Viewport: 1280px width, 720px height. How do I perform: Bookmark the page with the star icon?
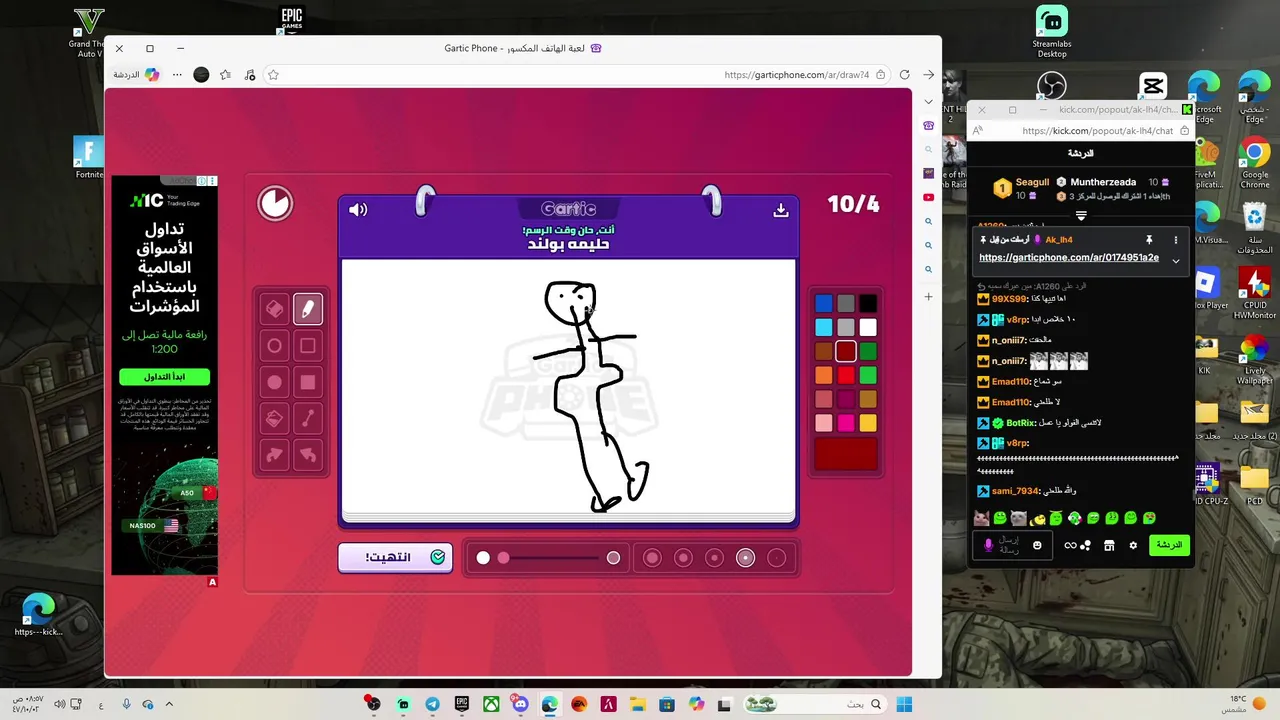[x=273, y=75]
